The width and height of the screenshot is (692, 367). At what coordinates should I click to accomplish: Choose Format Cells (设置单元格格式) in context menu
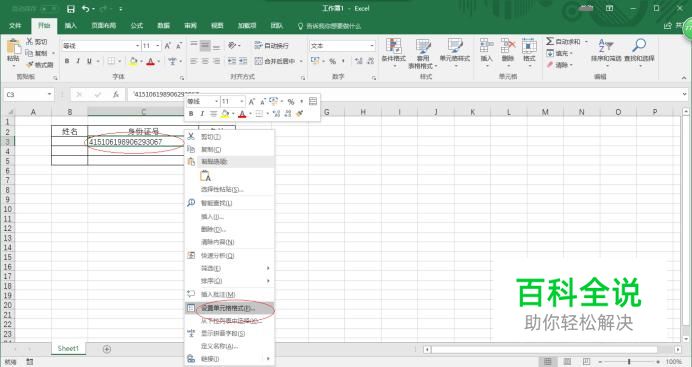230,308
